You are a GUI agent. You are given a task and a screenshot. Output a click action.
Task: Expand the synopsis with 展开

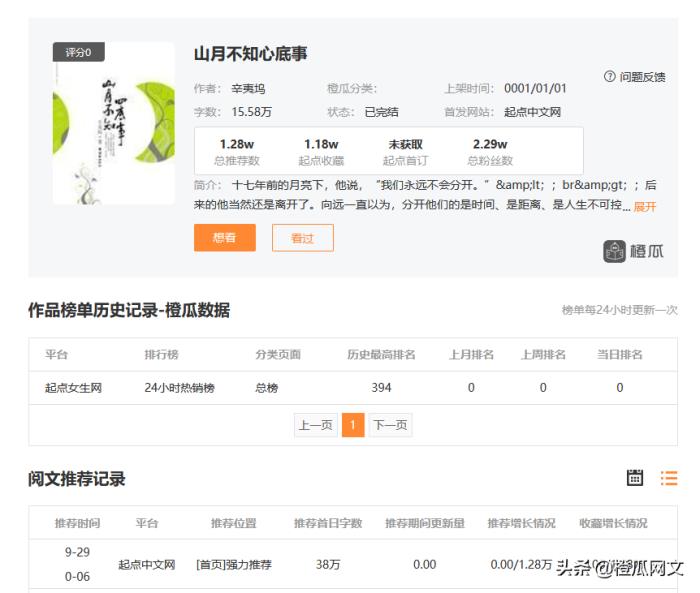click(645, 207)
